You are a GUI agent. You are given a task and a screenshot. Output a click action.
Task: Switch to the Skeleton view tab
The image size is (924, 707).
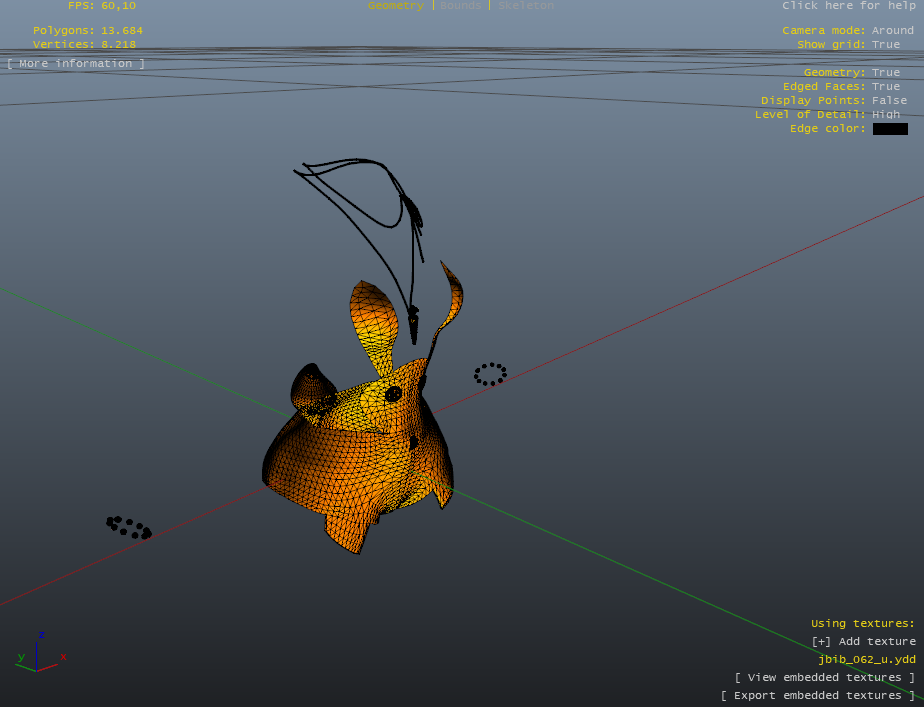tap(526, 6)
